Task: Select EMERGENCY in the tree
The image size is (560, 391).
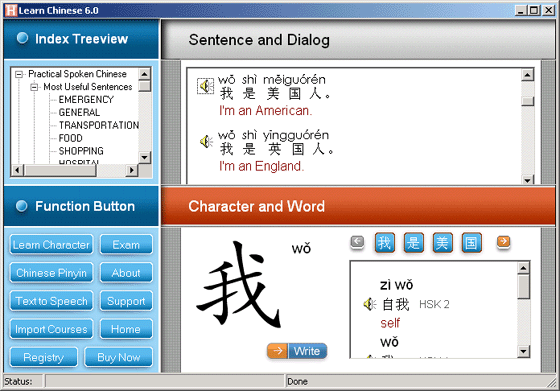Action: (x=86, y=100)
